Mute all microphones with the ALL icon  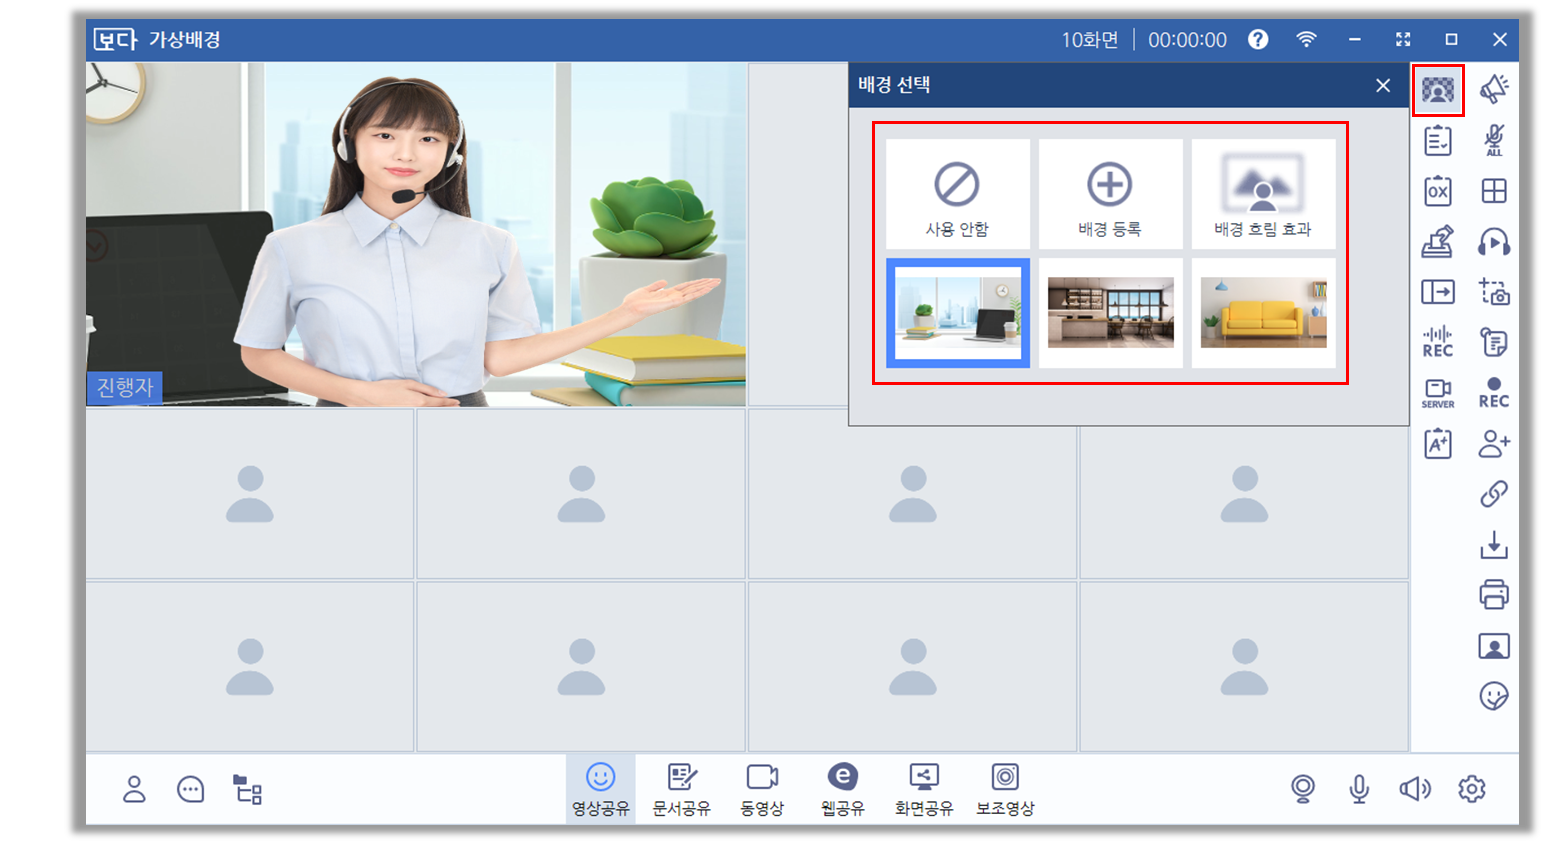coord(1494,140)
